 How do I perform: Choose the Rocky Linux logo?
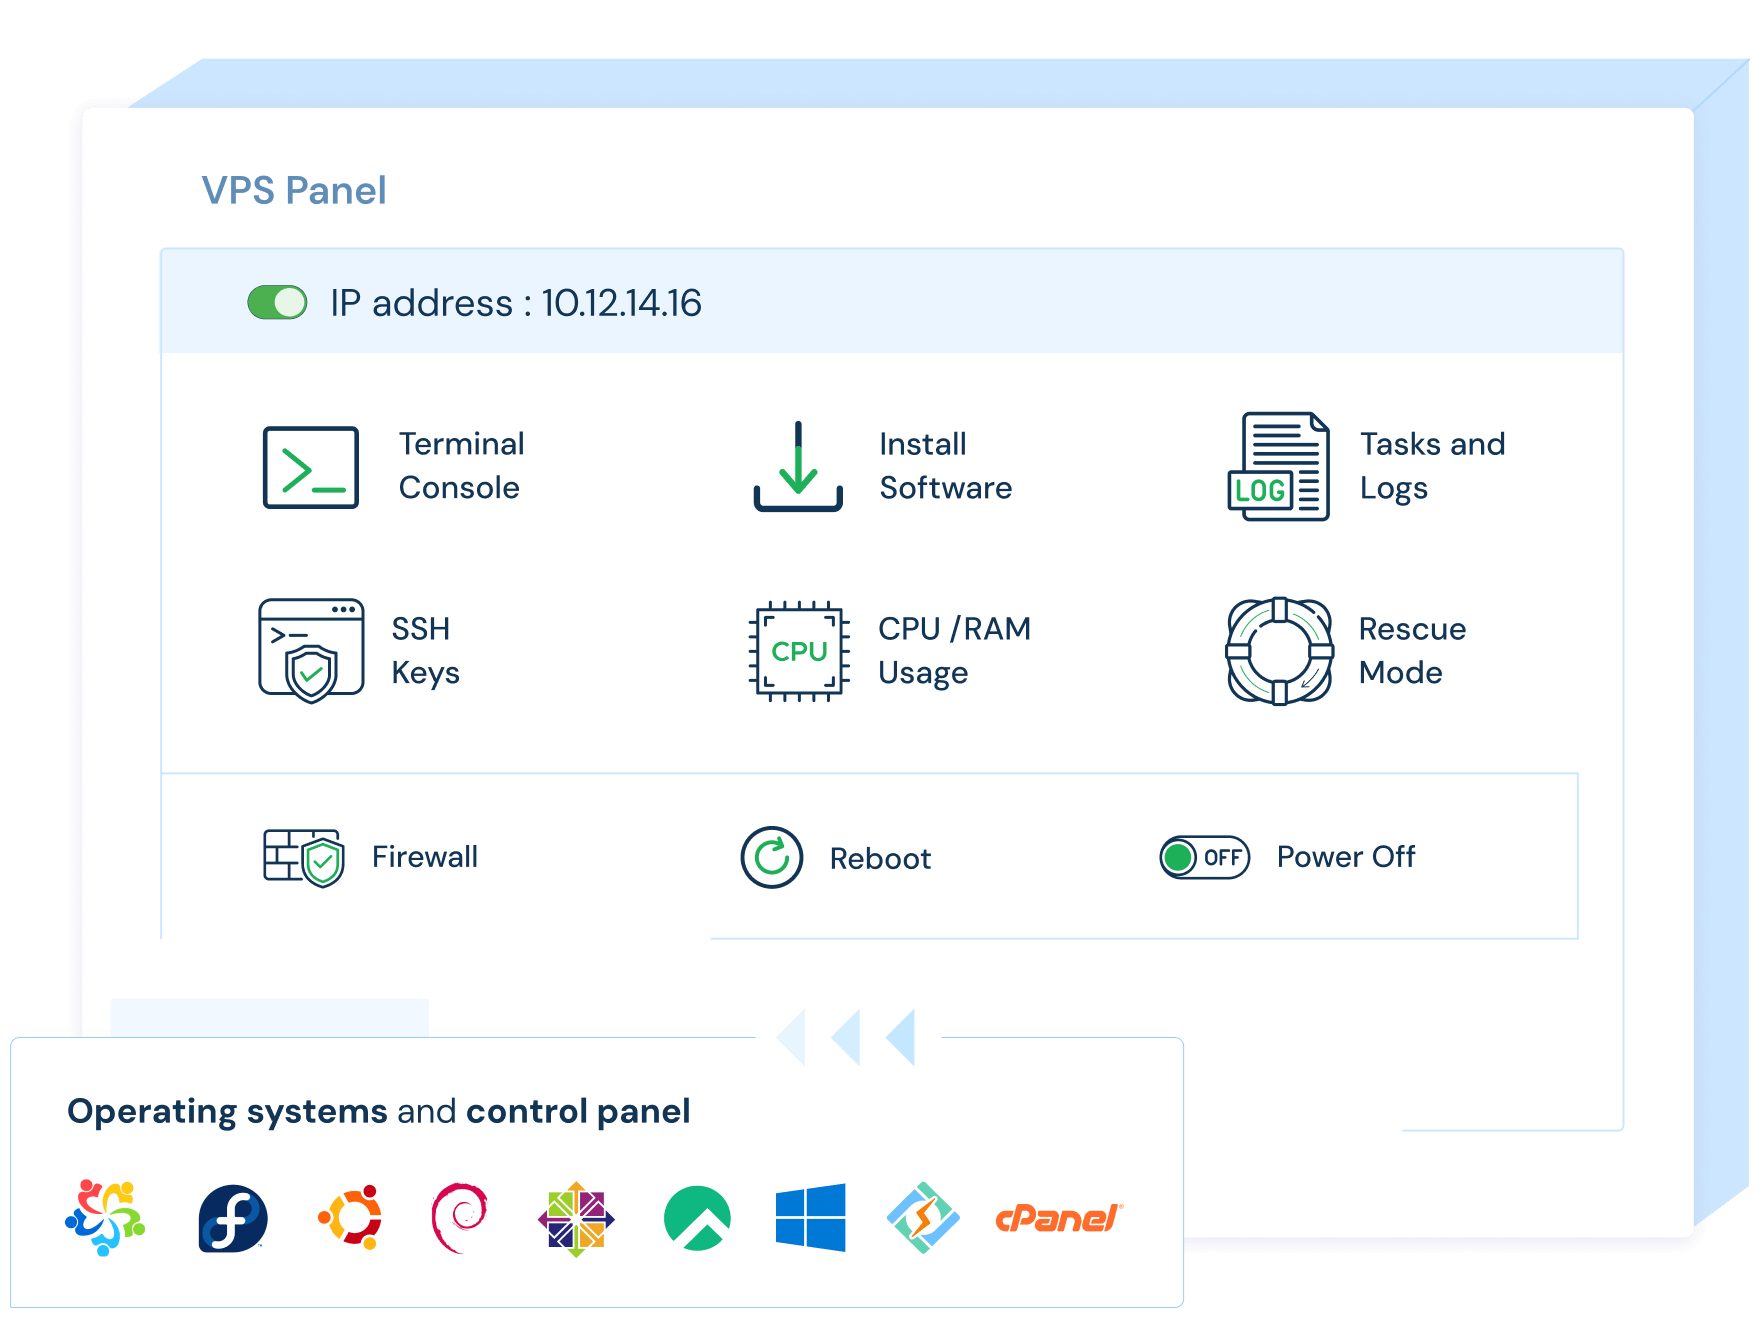698,1218
